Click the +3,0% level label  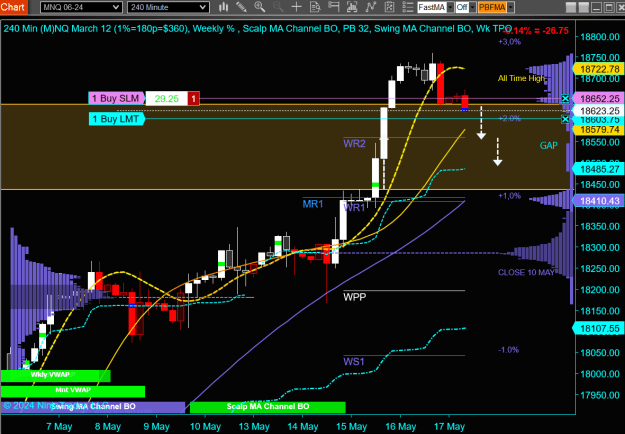tap(509, 42)
